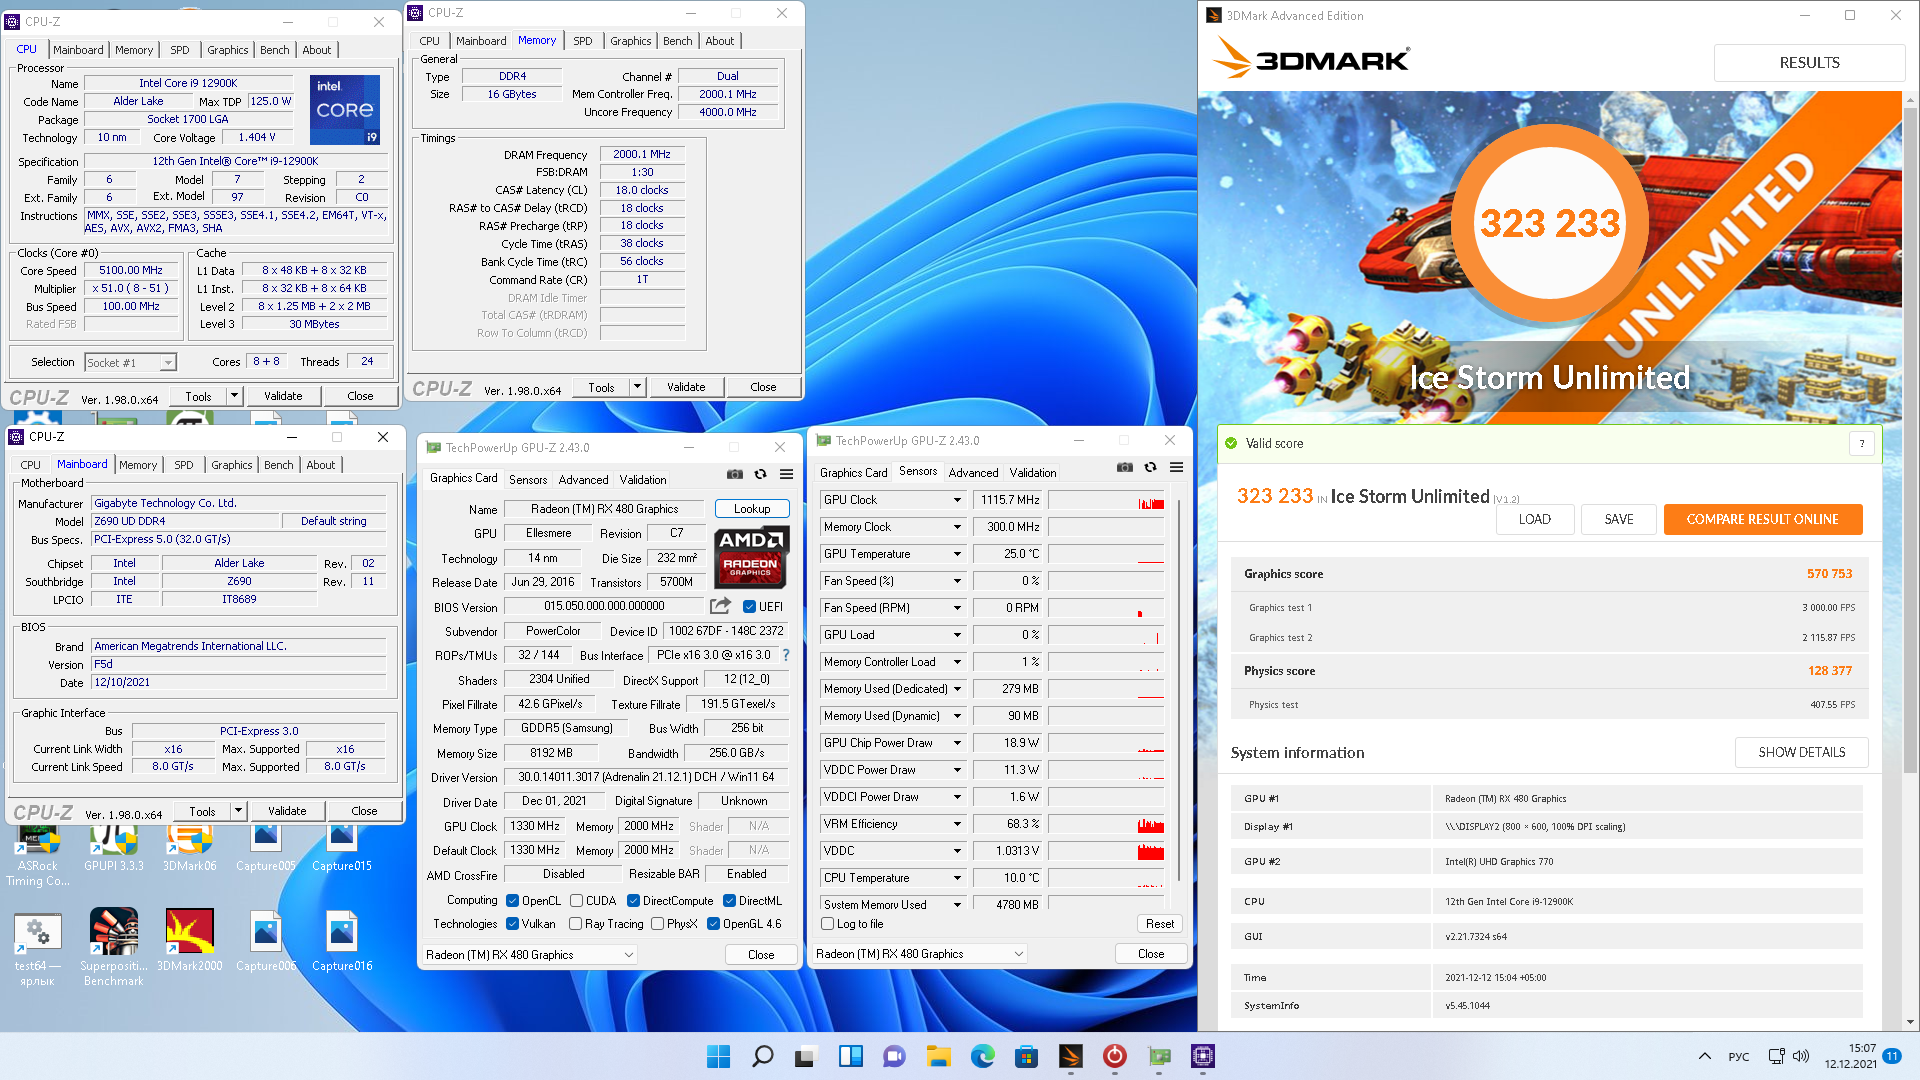Switch to Sensors tab in GPU-Z Graphics Card window

click(x=528, y=480)
